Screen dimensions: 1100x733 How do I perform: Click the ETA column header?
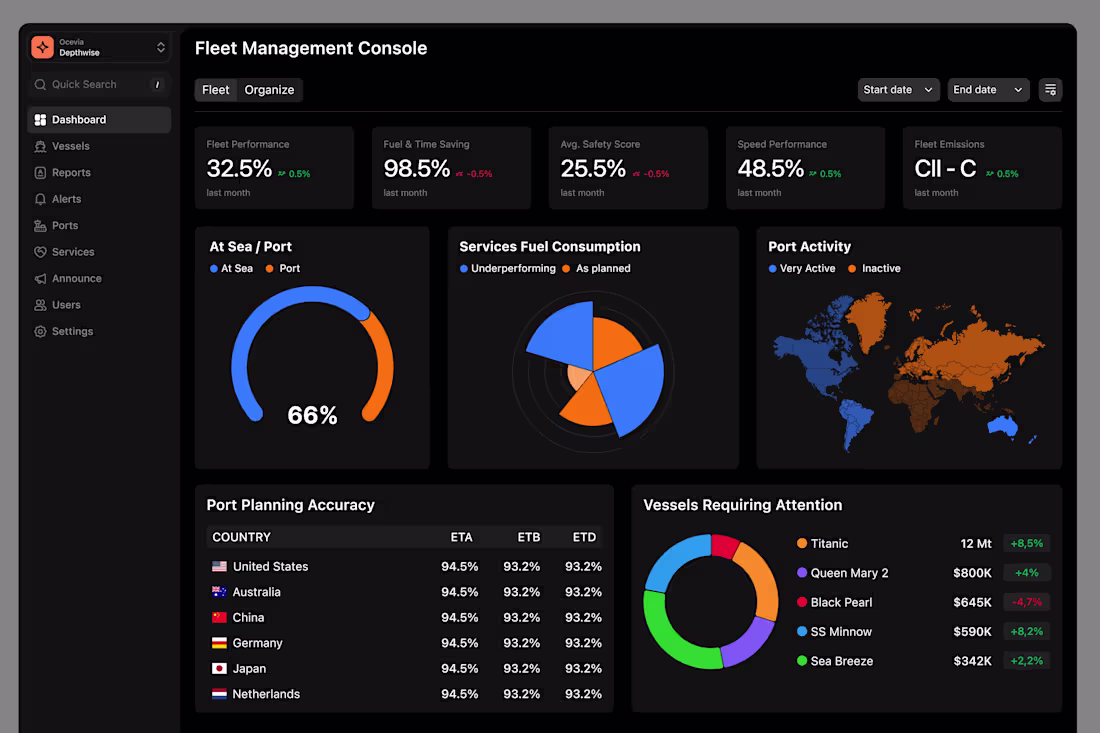point(461,537)
